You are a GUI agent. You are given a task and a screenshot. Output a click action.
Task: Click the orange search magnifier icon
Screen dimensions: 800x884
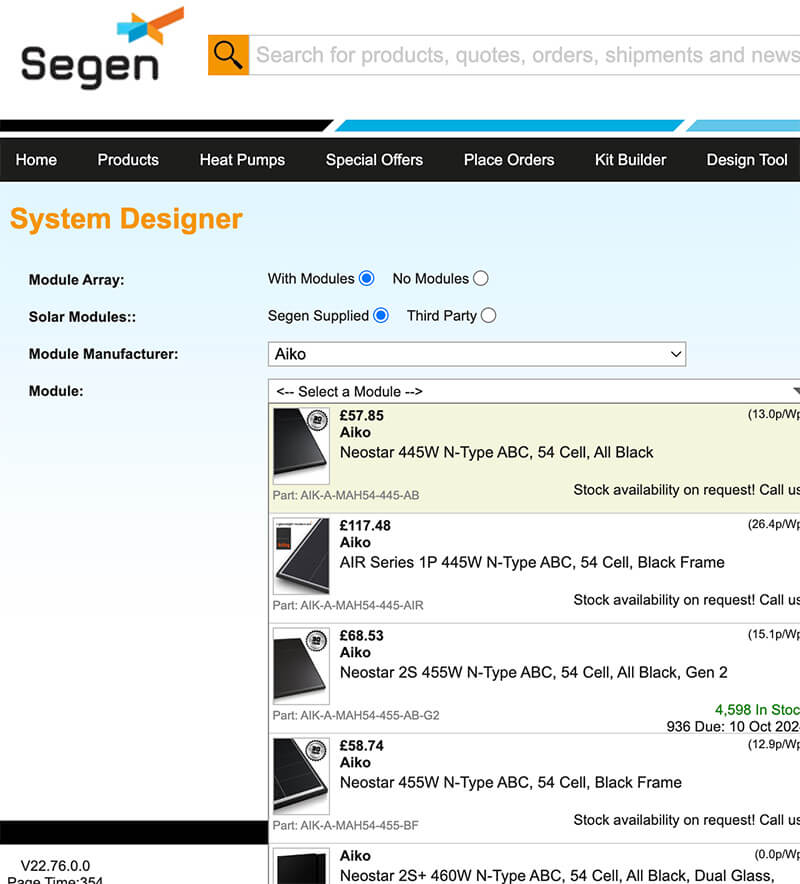pyautogui.click(x=228, y=55)
